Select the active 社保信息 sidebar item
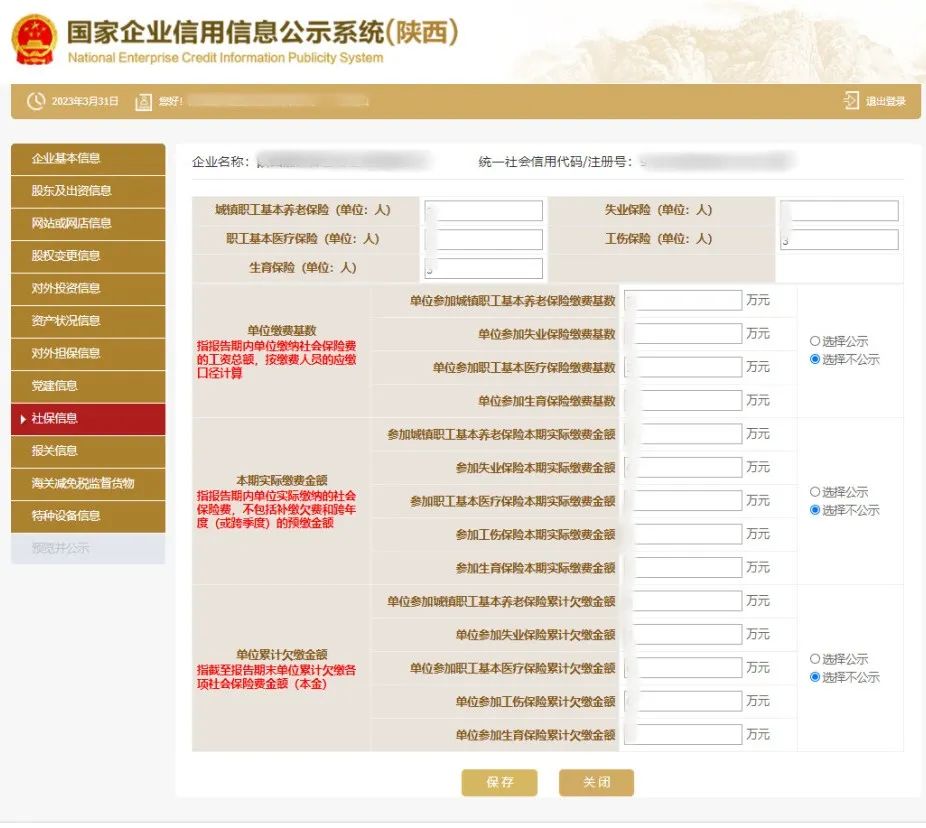Viewport: 926px width, 828px height. tap(88, 419)
